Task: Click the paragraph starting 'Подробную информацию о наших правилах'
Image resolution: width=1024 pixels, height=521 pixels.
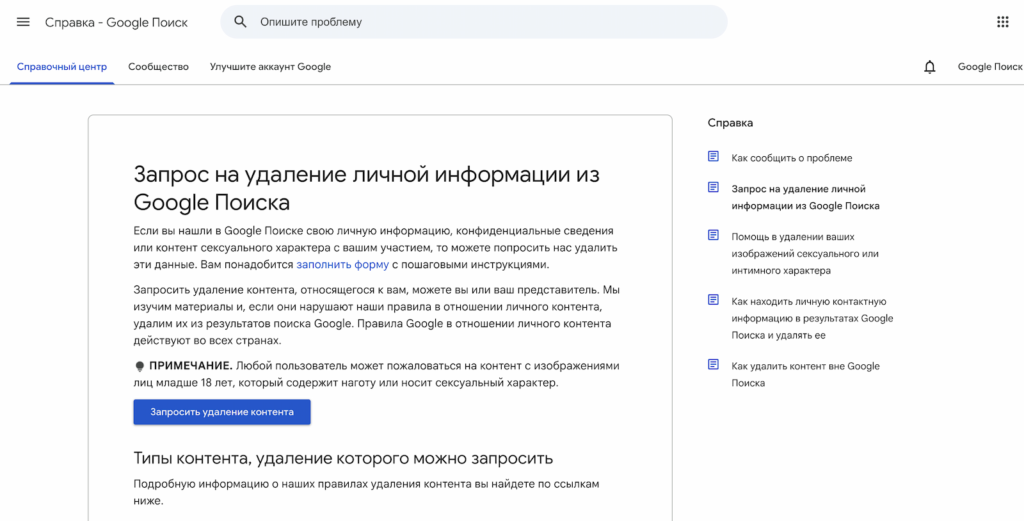Action: click(366, 493)
